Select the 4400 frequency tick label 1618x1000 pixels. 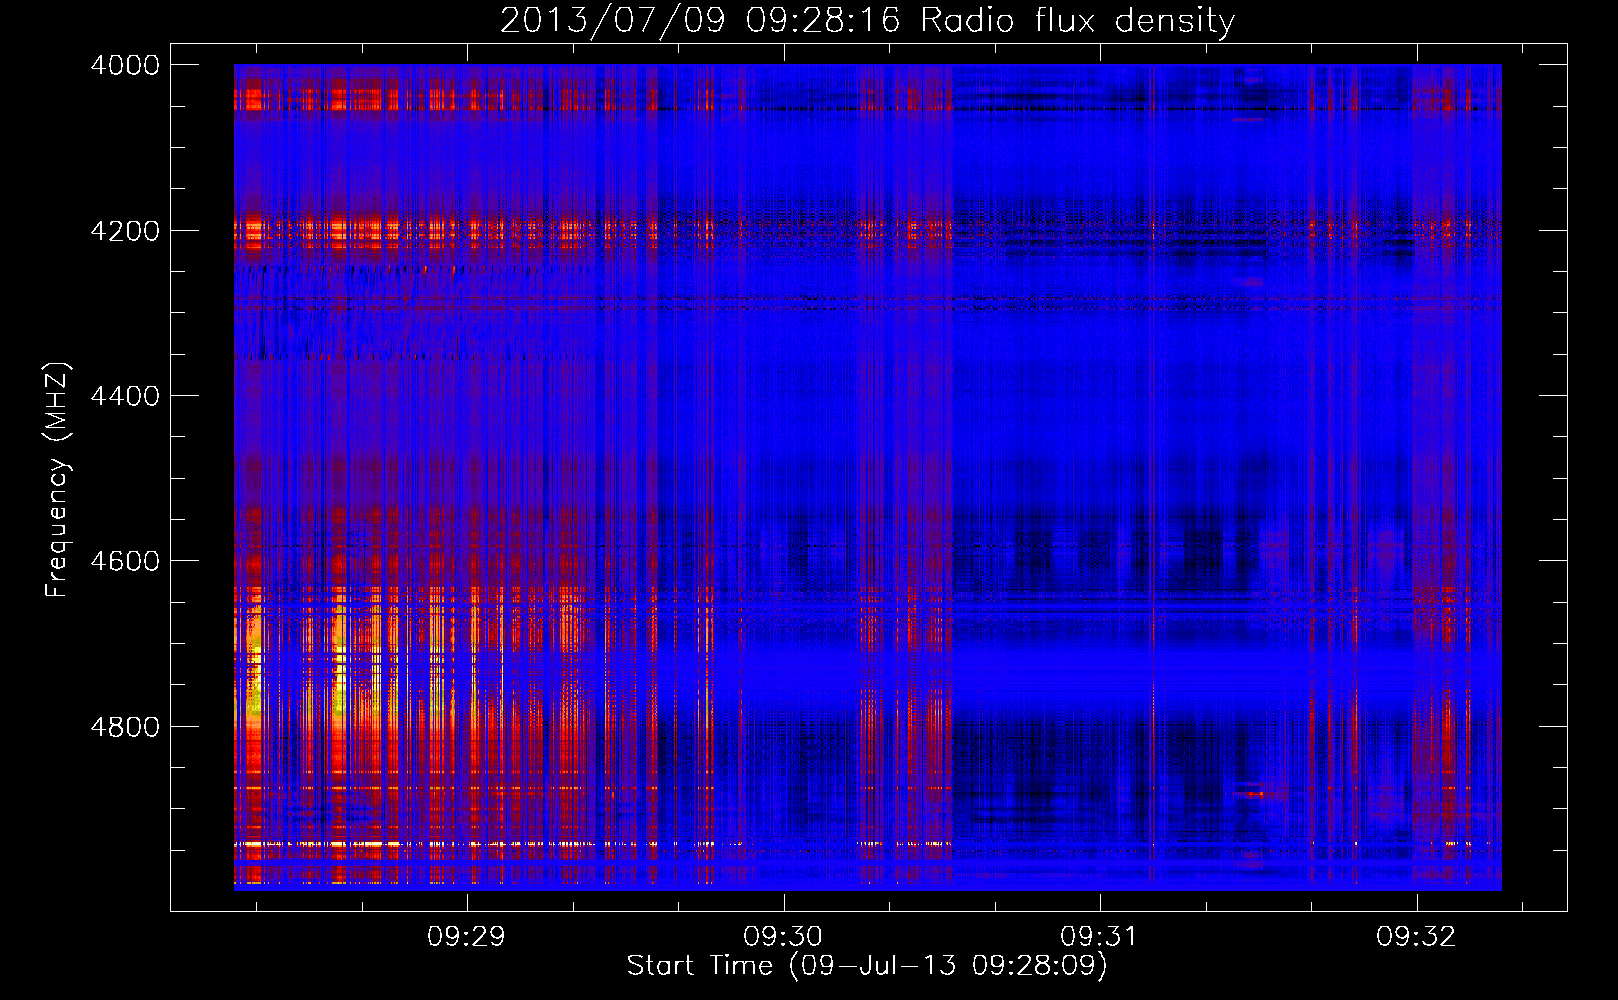coord(125,396)
